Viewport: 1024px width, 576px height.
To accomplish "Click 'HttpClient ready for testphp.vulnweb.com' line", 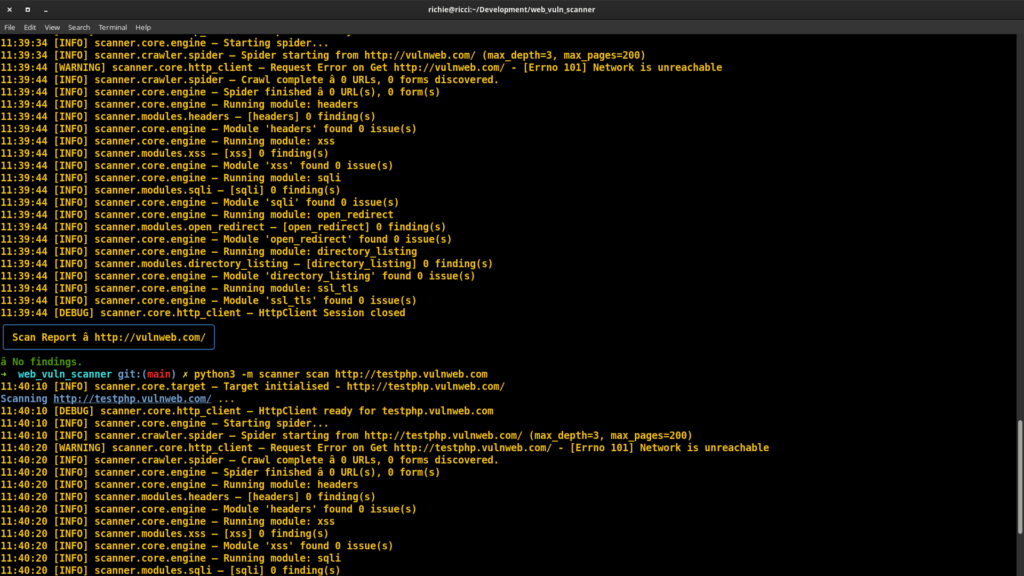I will coord(247,411).
